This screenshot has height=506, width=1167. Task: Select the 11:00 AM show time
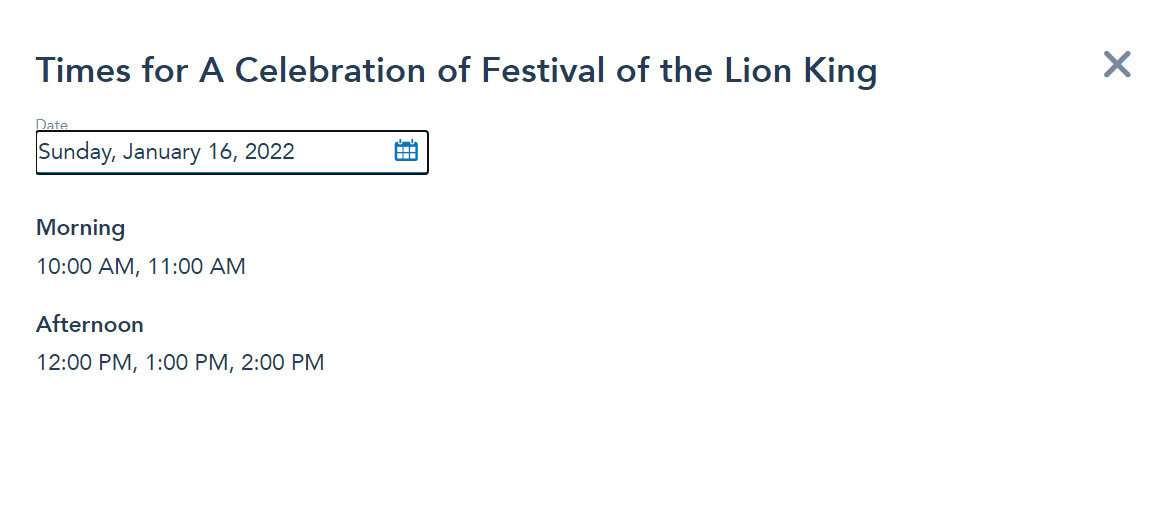tap(196, 267)
